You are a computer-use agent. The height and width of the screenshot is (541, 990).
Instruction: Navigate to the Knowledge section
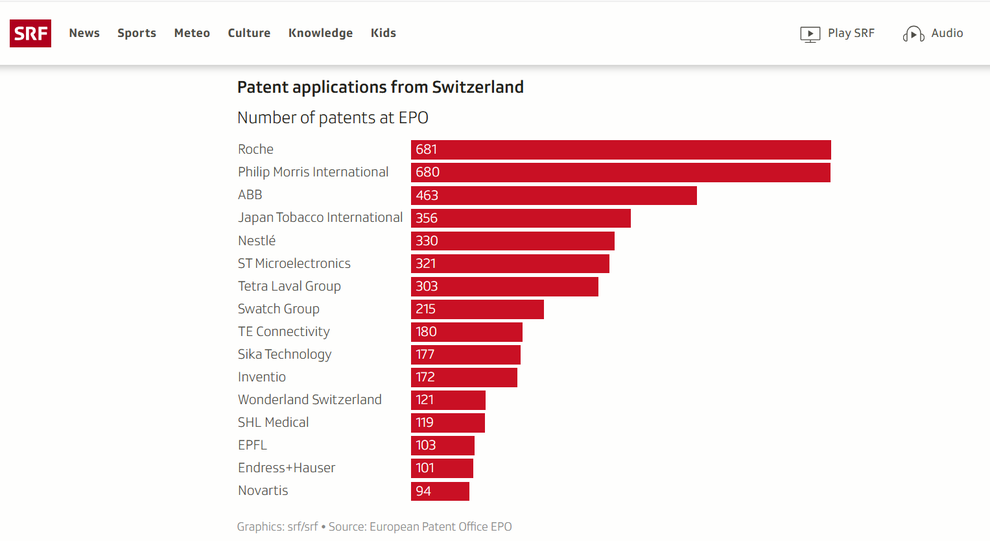[320, 33]
